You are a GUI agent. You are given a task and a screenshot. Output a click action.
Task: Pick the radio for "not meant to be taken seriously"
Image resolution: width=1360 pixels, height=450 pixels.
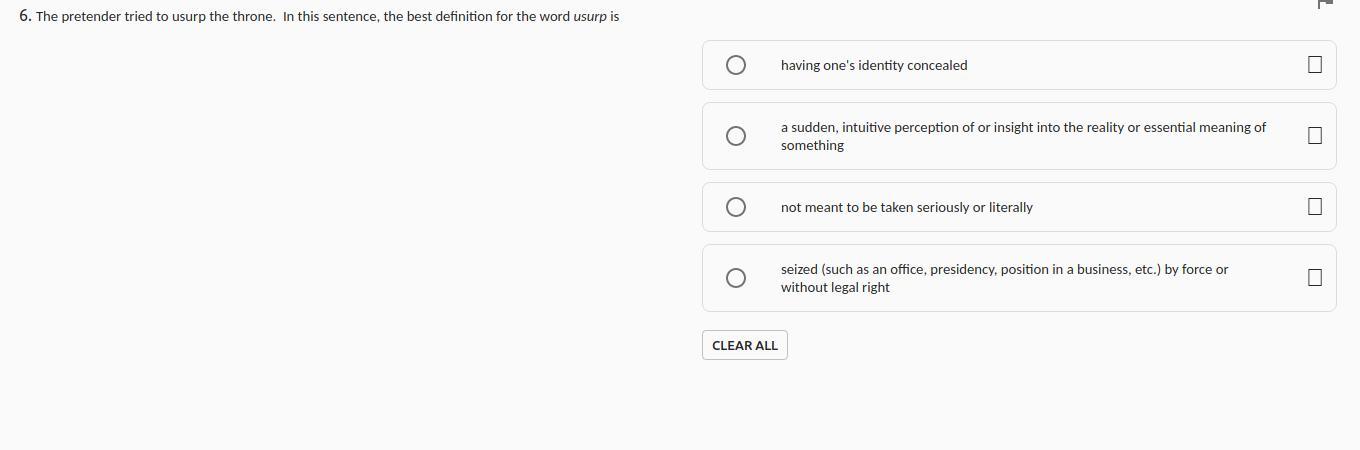[x=736, y=207]
